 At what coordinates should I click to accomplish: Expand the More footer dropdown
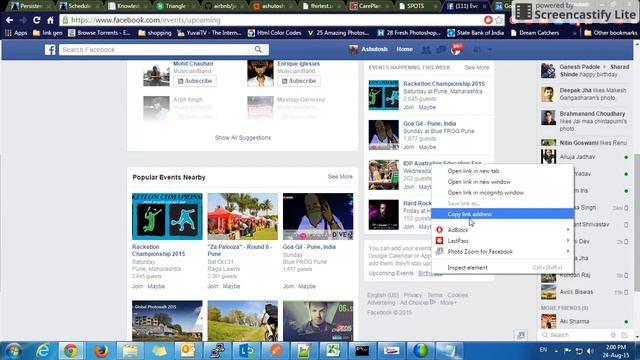tap(448, 303)
